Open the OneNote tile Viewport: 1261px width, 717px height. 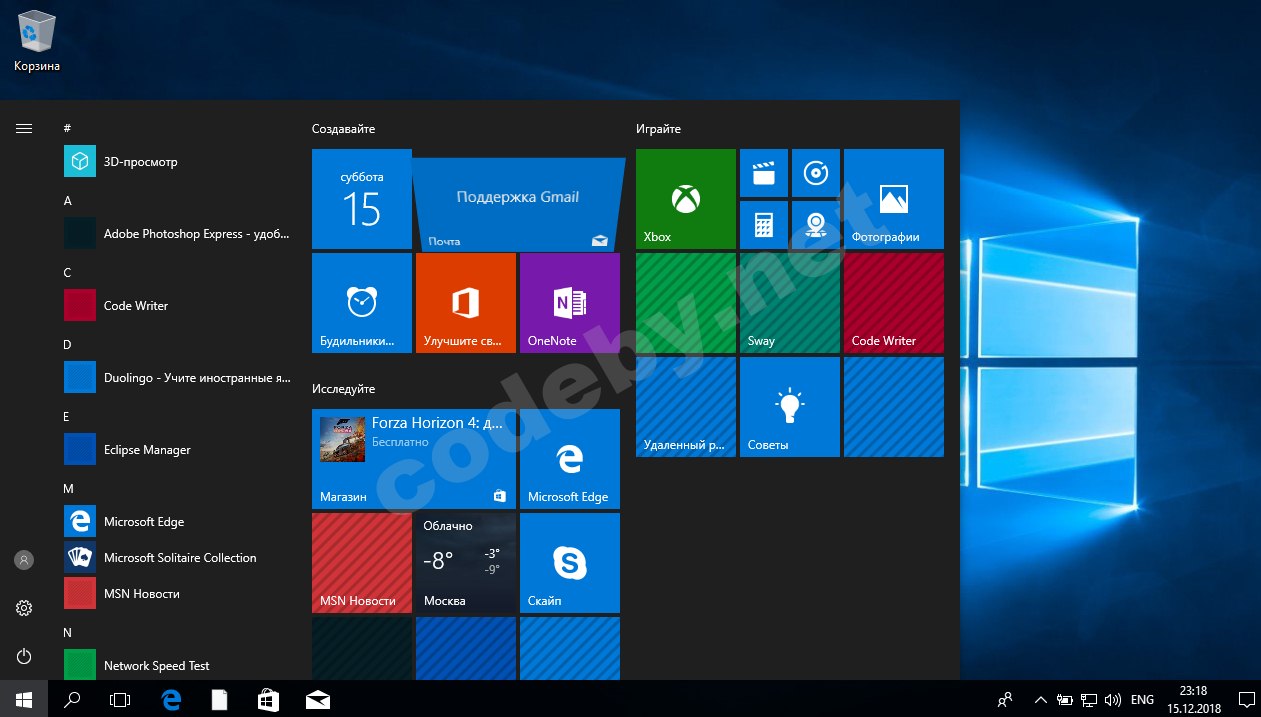[x=569, y=303]
